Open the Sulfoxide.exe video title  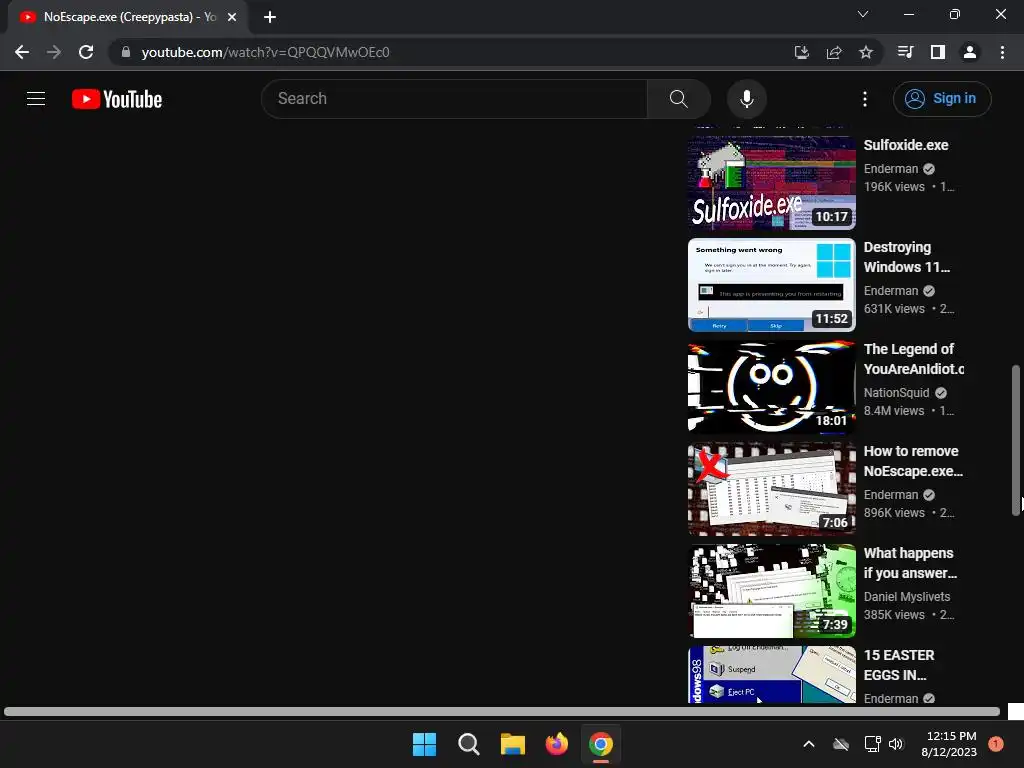[x=906, y=145]
